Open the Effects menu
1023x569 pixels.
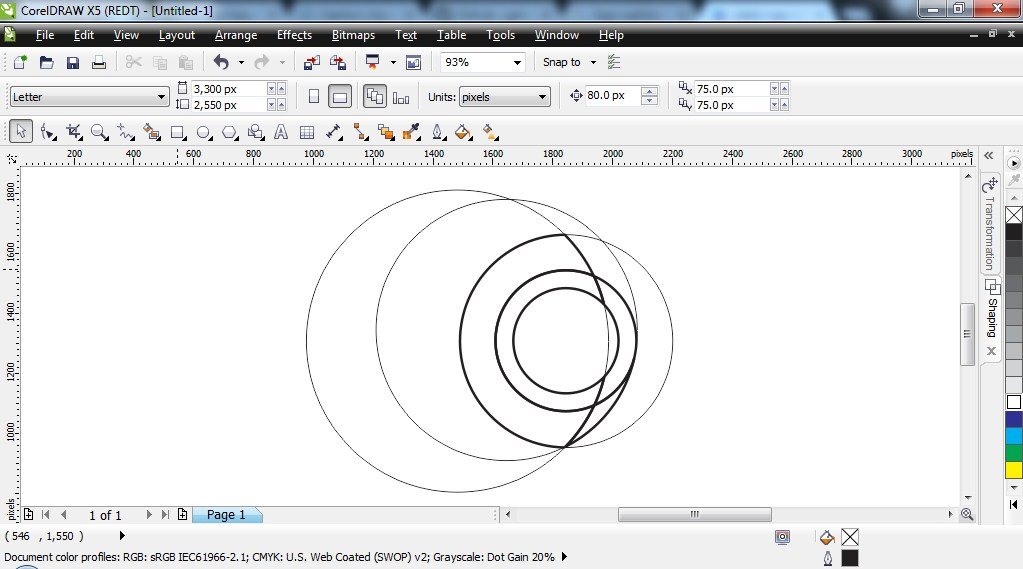pos(294,35)
